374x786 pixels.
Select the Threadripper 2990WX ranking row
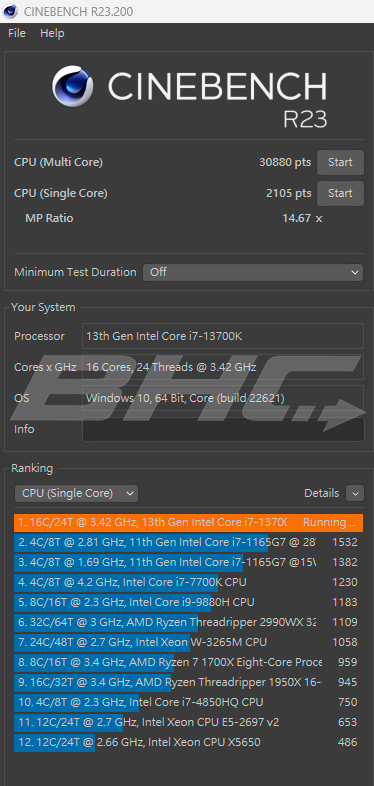(189, 622)
